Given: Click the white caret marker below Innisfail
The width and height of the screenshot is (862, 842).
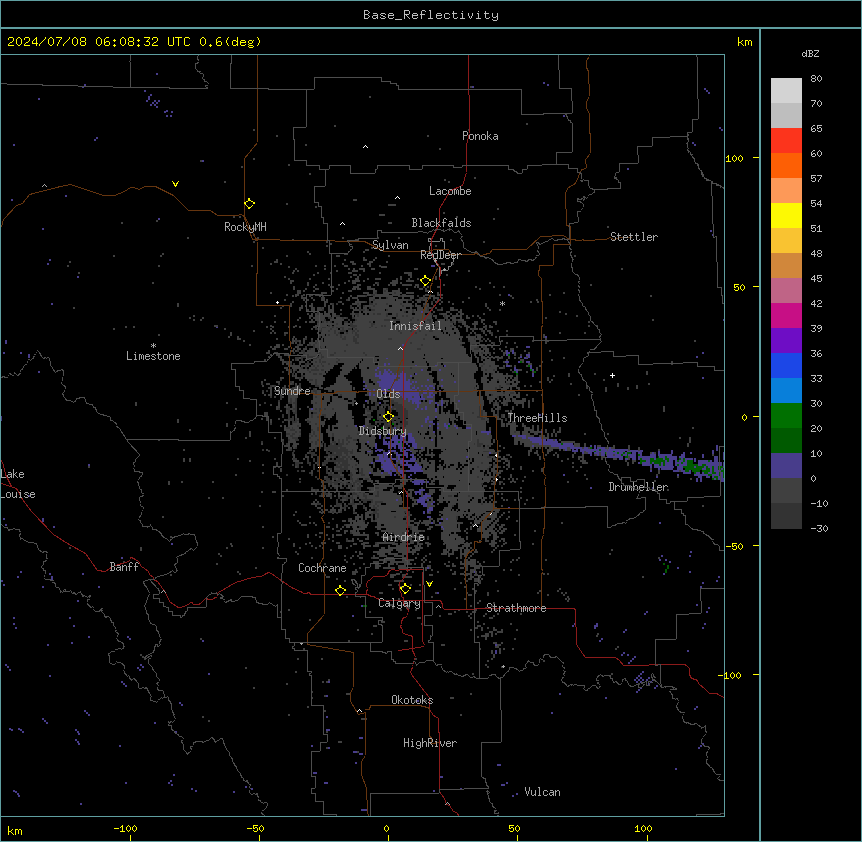Looking at the screenshot, I should point(400,348).
